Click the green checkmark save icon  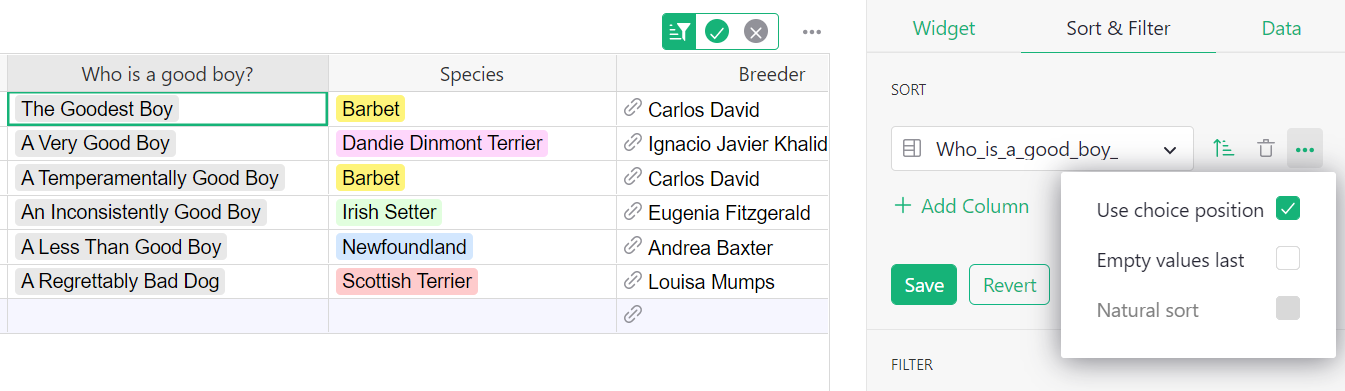(717, 32)
